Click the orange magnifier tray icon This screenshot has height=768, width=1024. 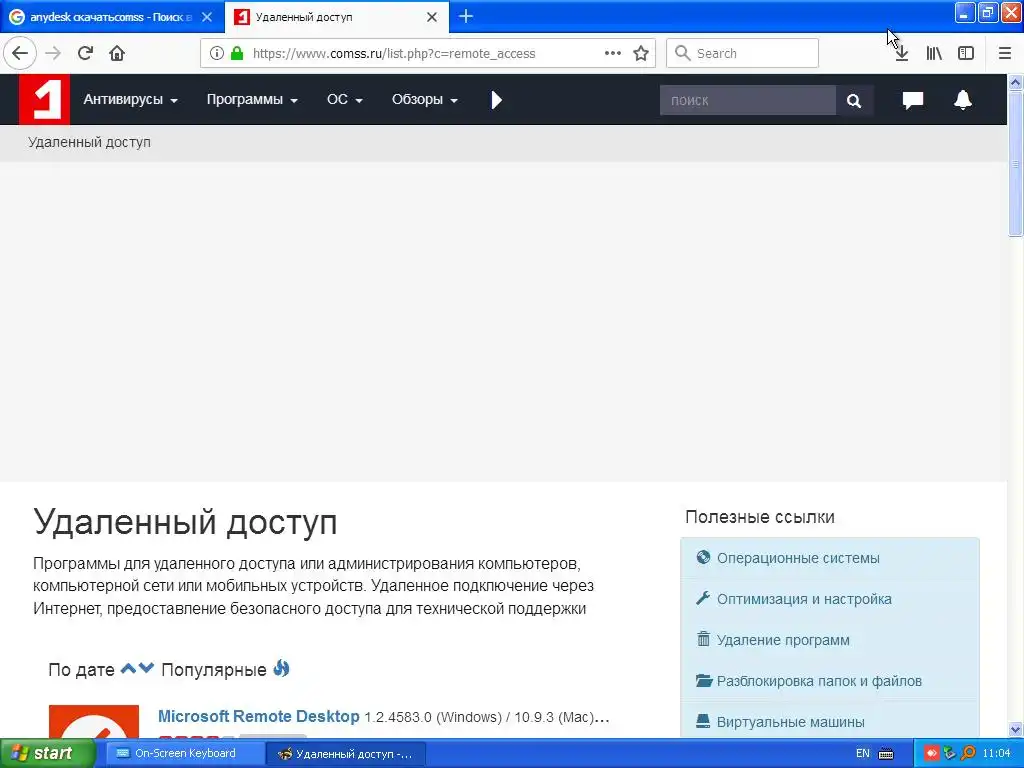[967, 754]
